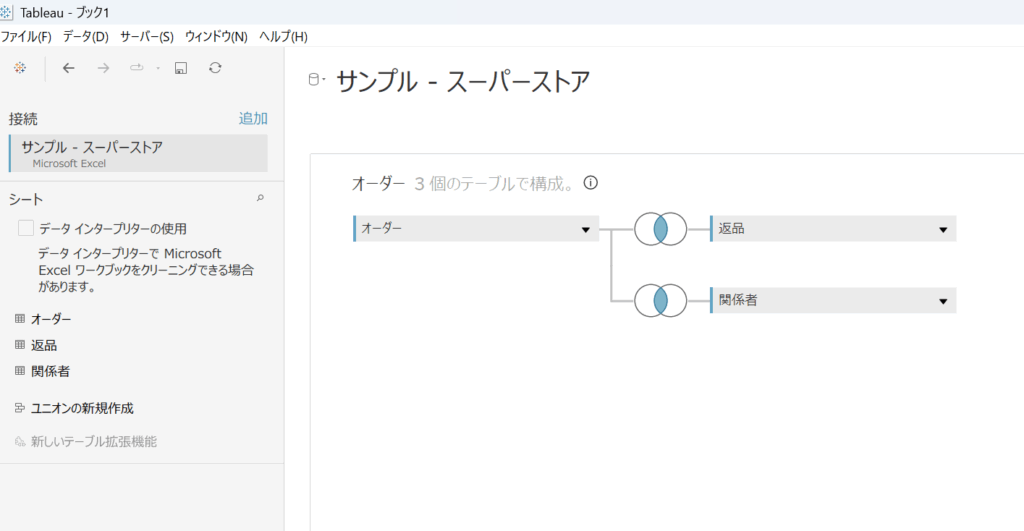
Task: Click the Tableau start page logo icon
Action: [x=20, y=68]
